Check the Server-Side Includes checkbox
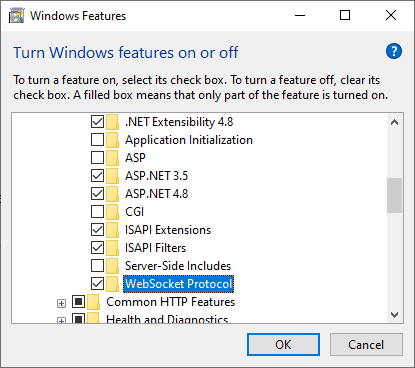 (x=97, y=266)
